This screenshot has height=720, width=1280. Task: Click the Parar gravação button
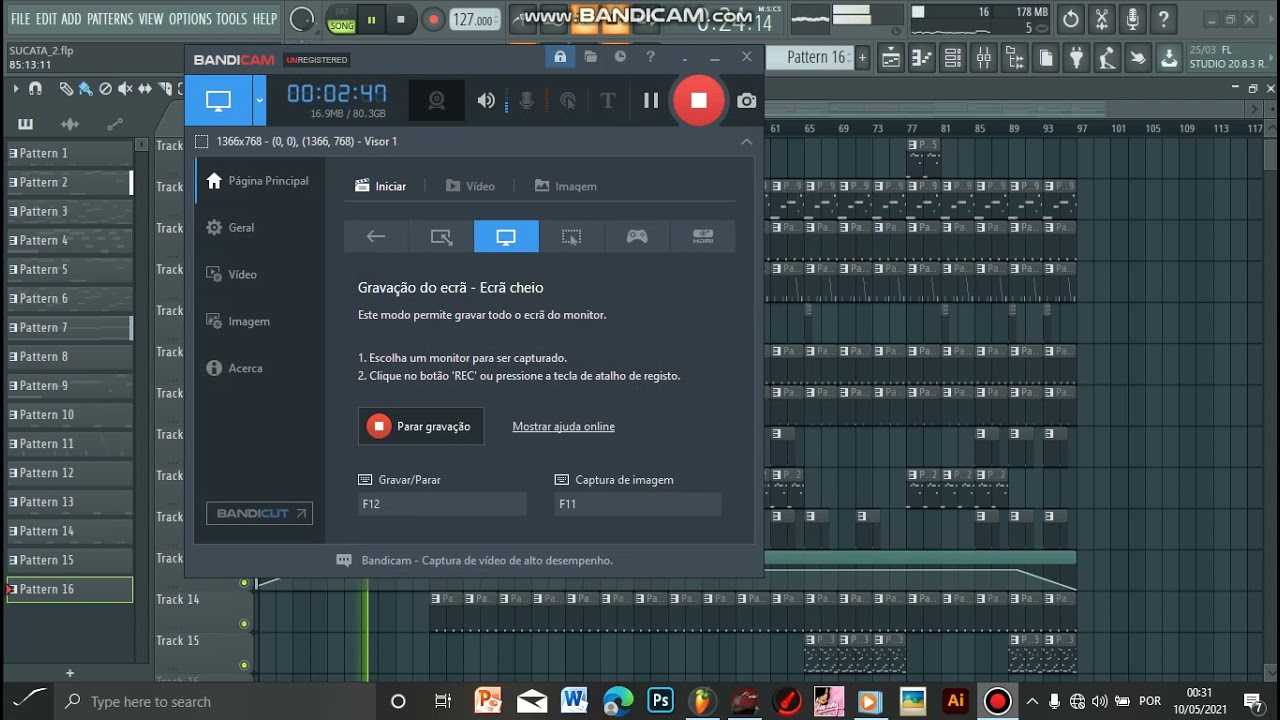[421, 426]
